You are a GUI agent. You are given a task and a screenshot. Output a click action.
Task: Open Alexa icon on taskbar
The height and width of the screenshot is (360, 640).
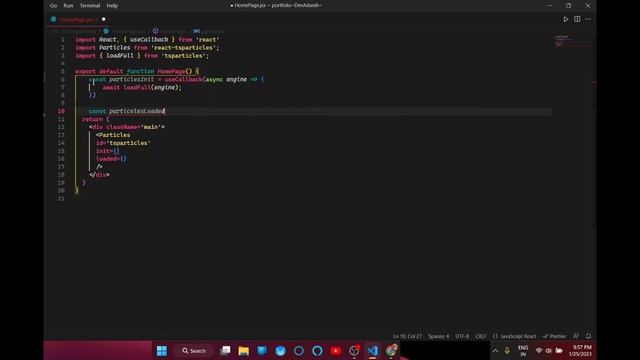click(317, 351)
